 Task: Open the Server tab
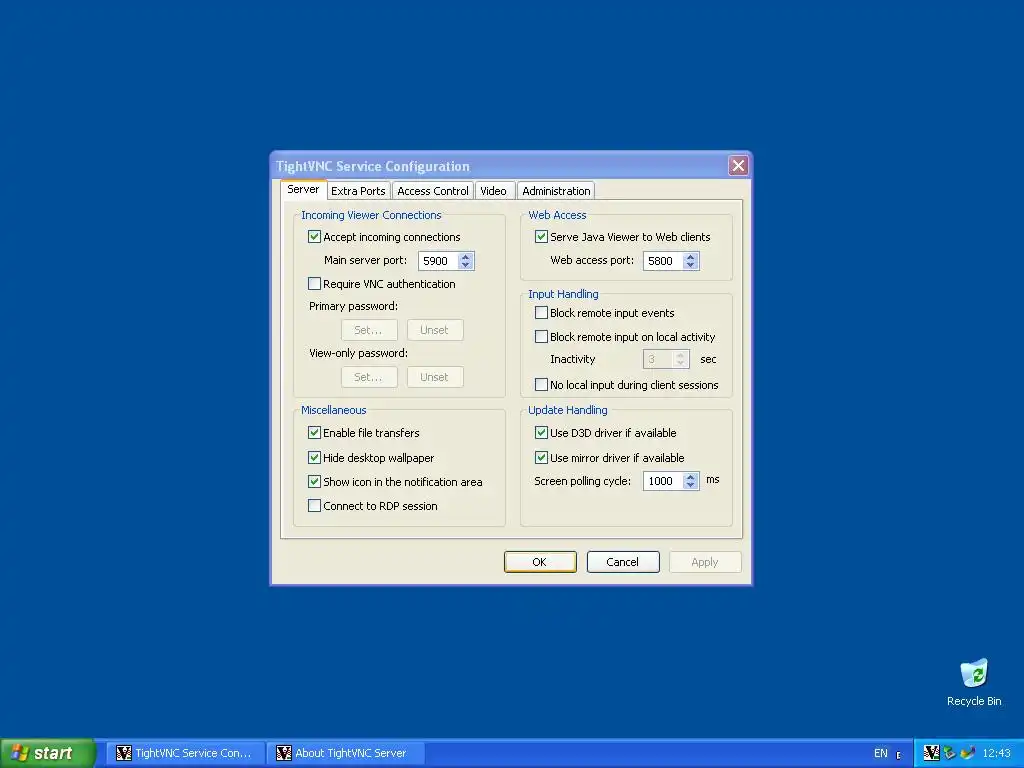pyautogui.click(x=303, y=189)
